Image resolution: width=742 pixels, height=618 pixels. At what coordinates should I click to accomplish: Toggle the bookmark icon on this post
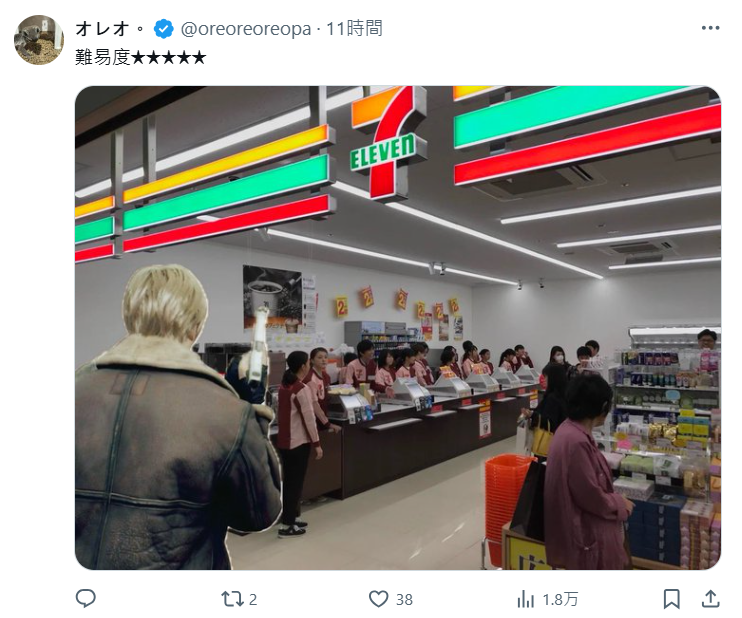[x=671, y=599]
